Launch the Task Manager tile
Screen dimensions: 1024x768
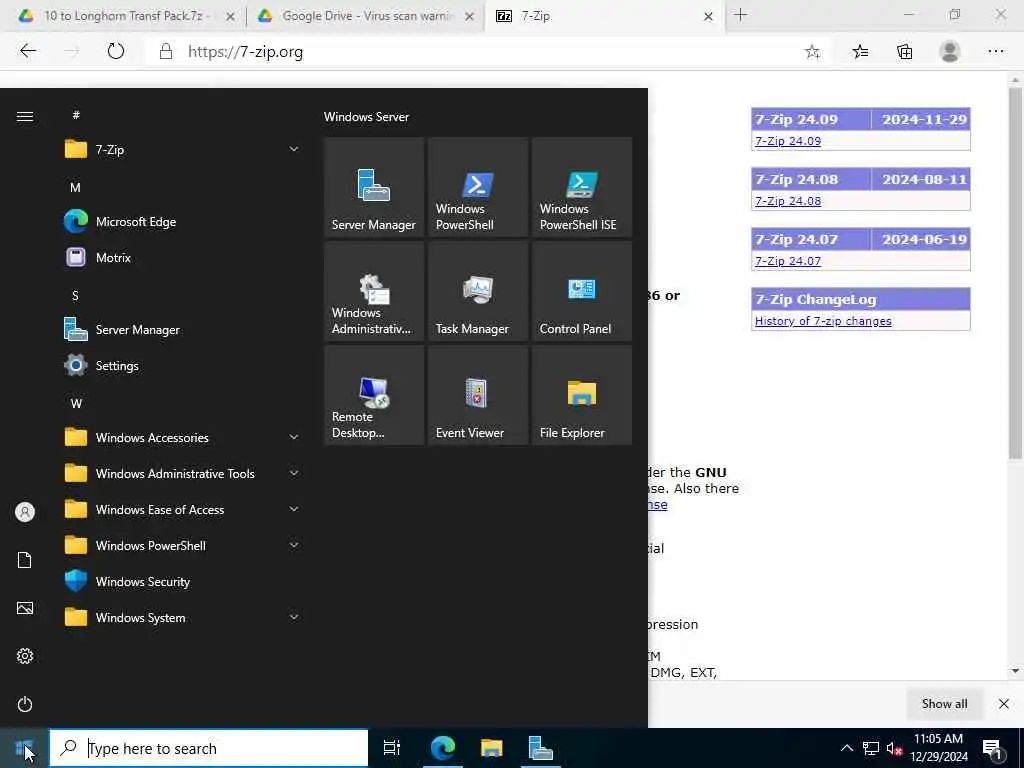tap(477, 291)
